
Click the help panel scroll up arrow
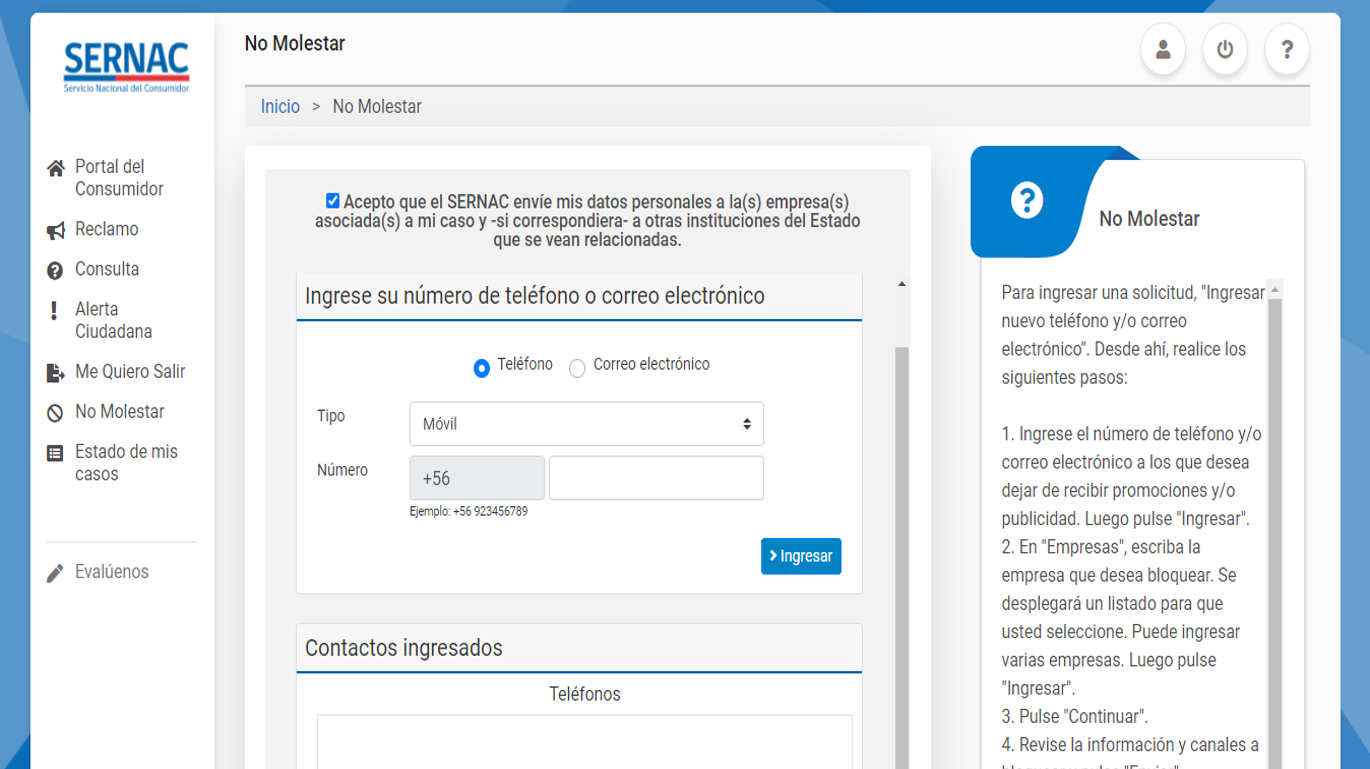coord(1275,290)
